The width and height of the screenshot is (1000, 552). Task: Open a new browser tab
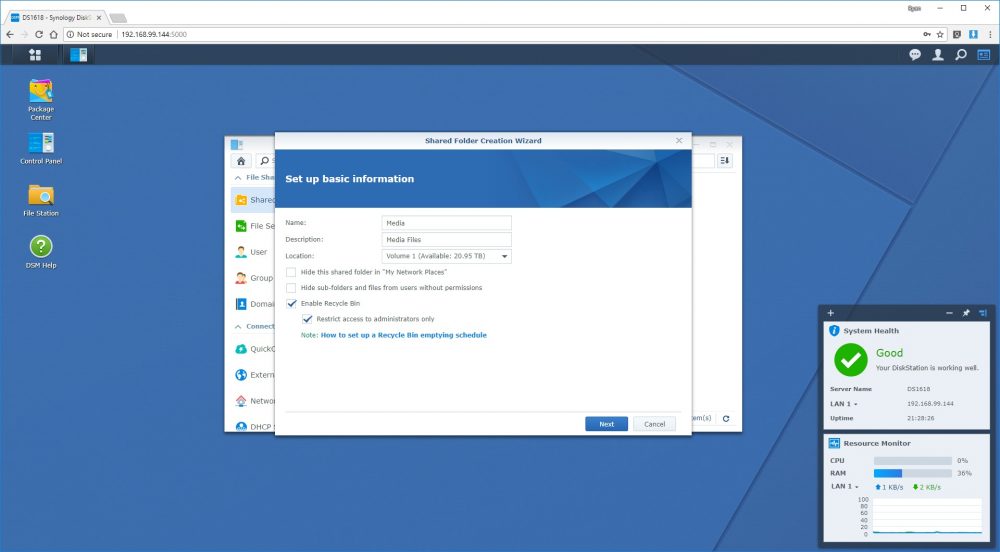[118, 18]
